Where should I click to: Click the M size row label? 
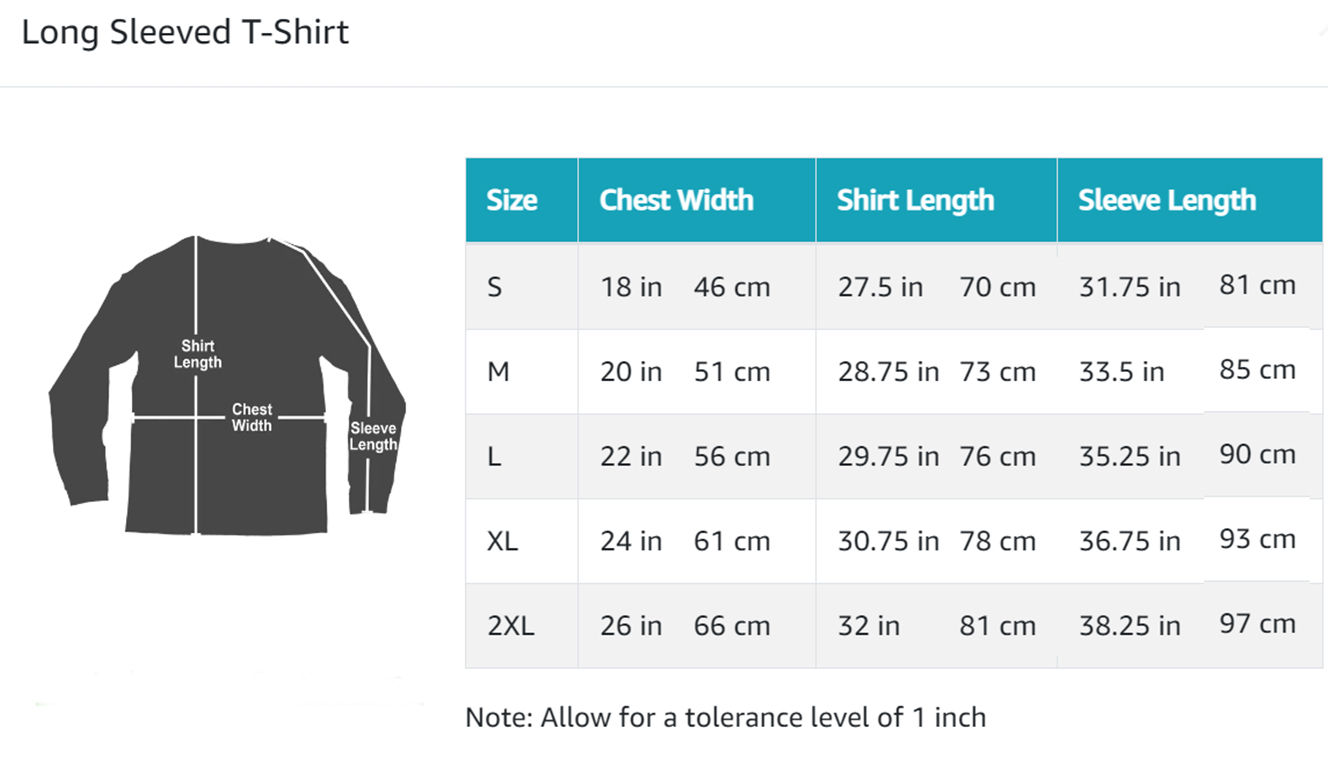(x=498, y=372)
